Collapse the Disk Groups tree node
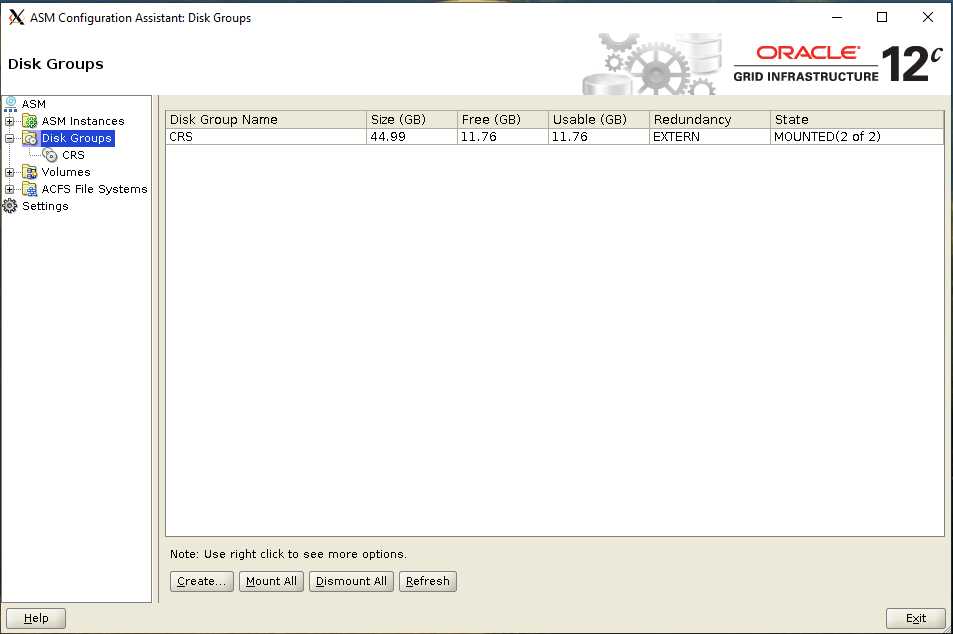The width and height of the screenshot is (953, 634). pos(9,139)
